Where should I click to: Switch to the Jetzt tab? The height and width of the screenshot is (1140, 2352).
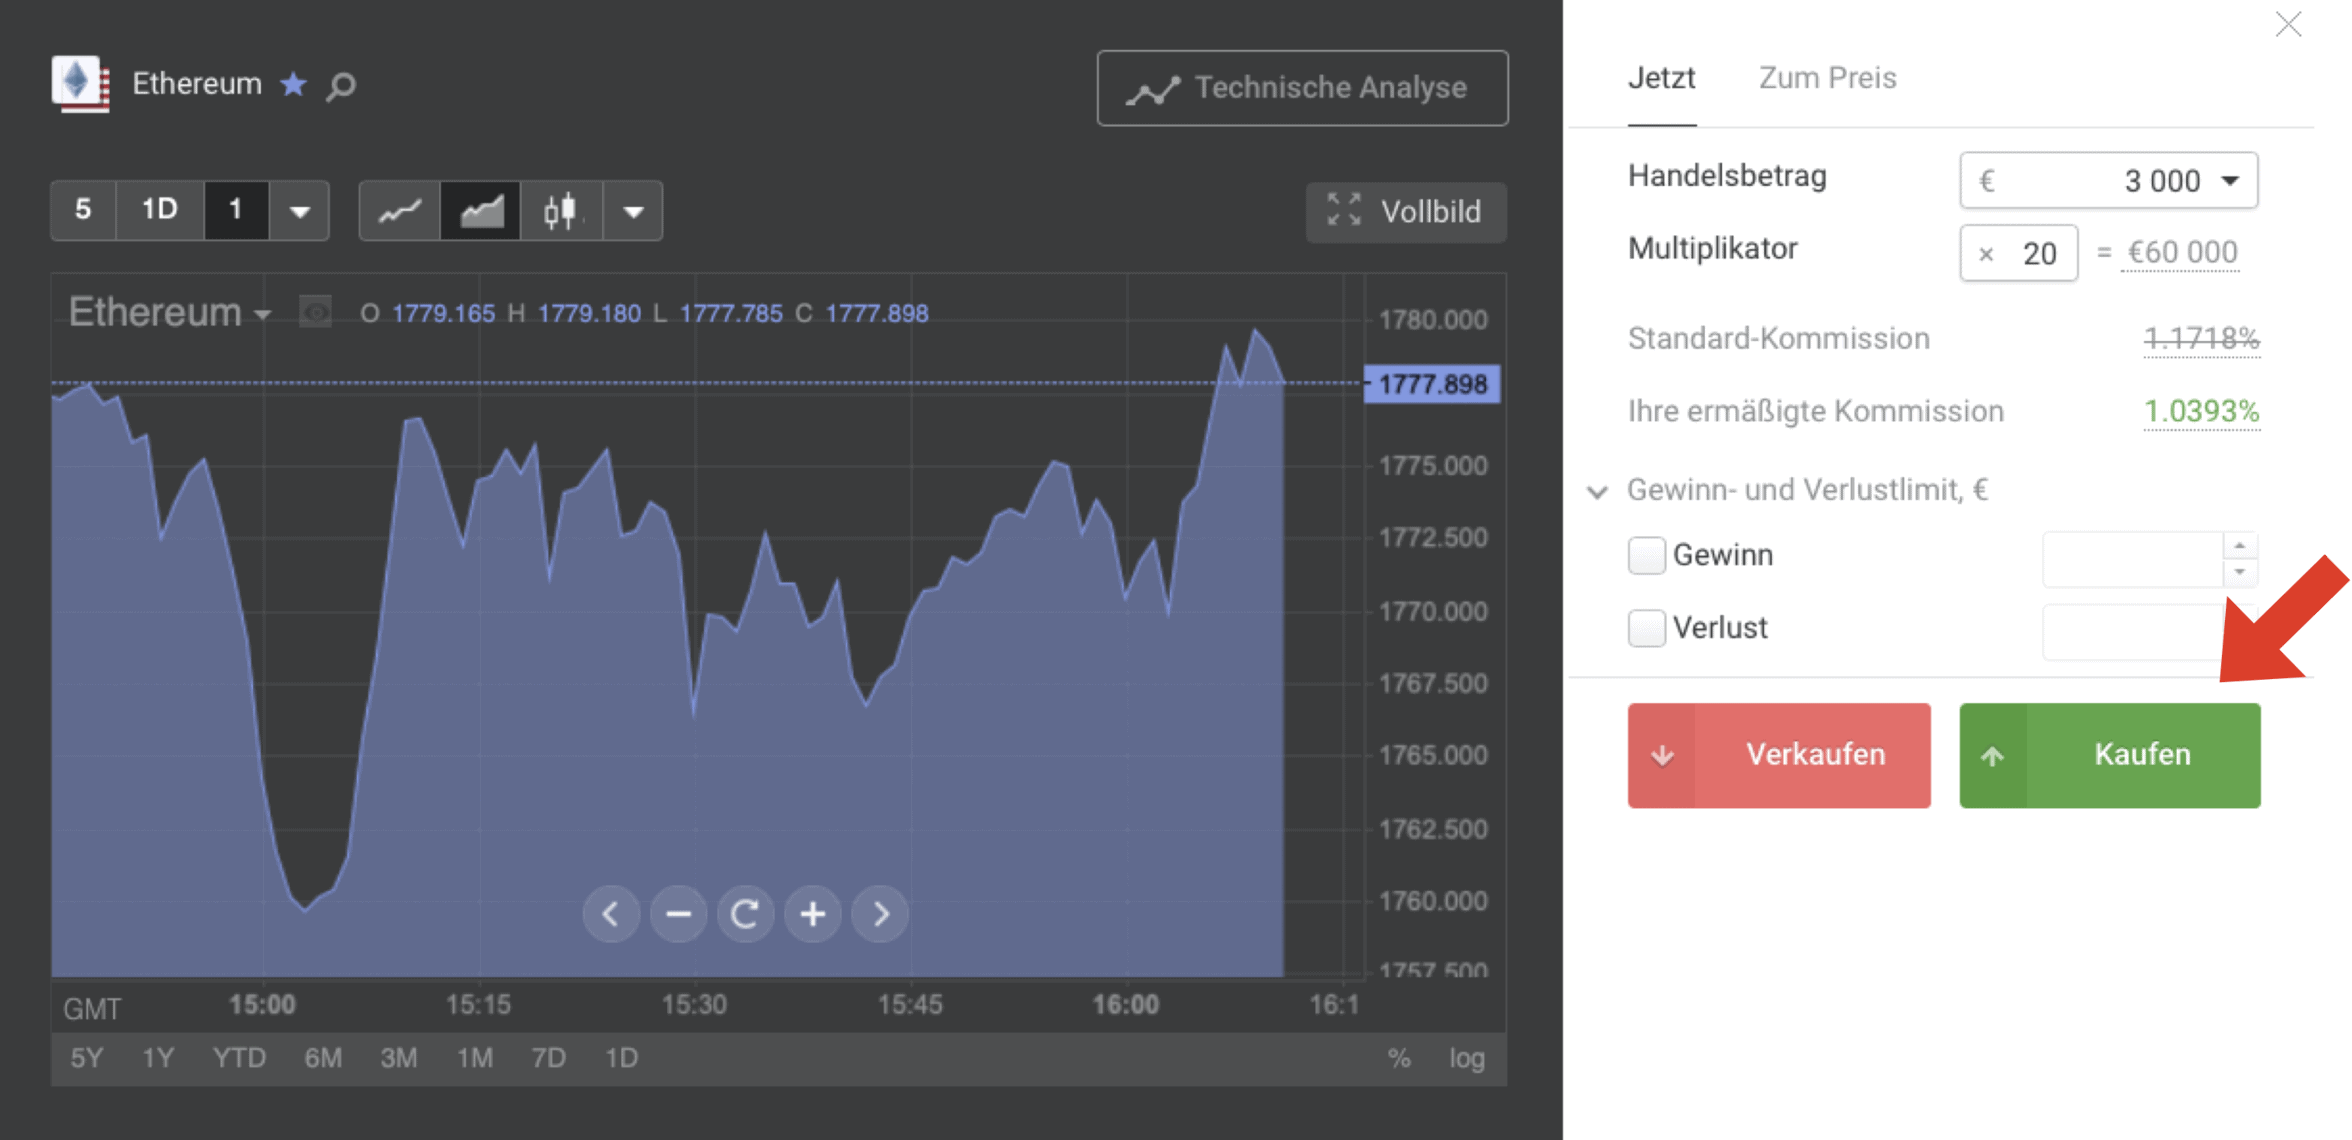click(x=1661, y=78)
